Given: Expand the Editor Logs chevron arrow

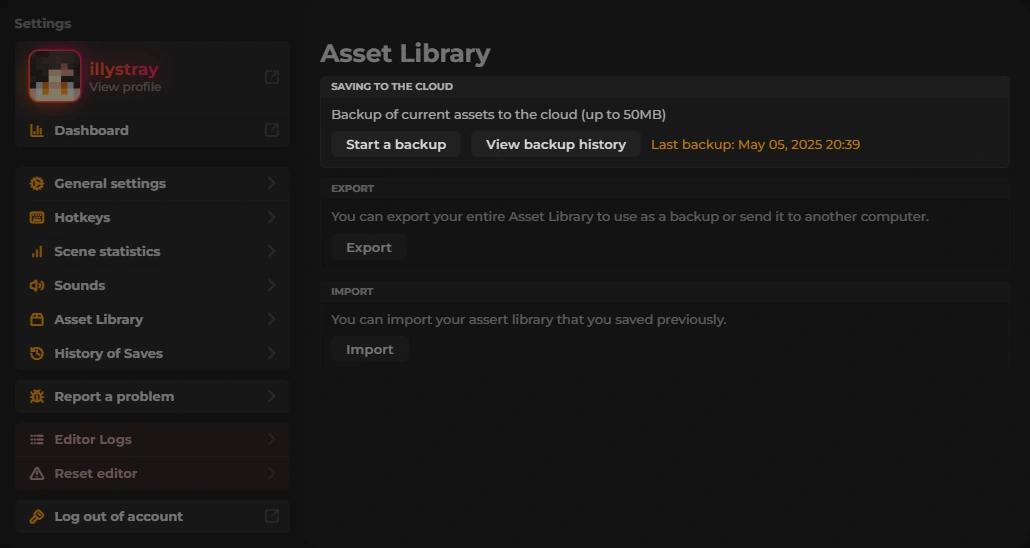Looking at the screenshot, I should pos(271,439).
